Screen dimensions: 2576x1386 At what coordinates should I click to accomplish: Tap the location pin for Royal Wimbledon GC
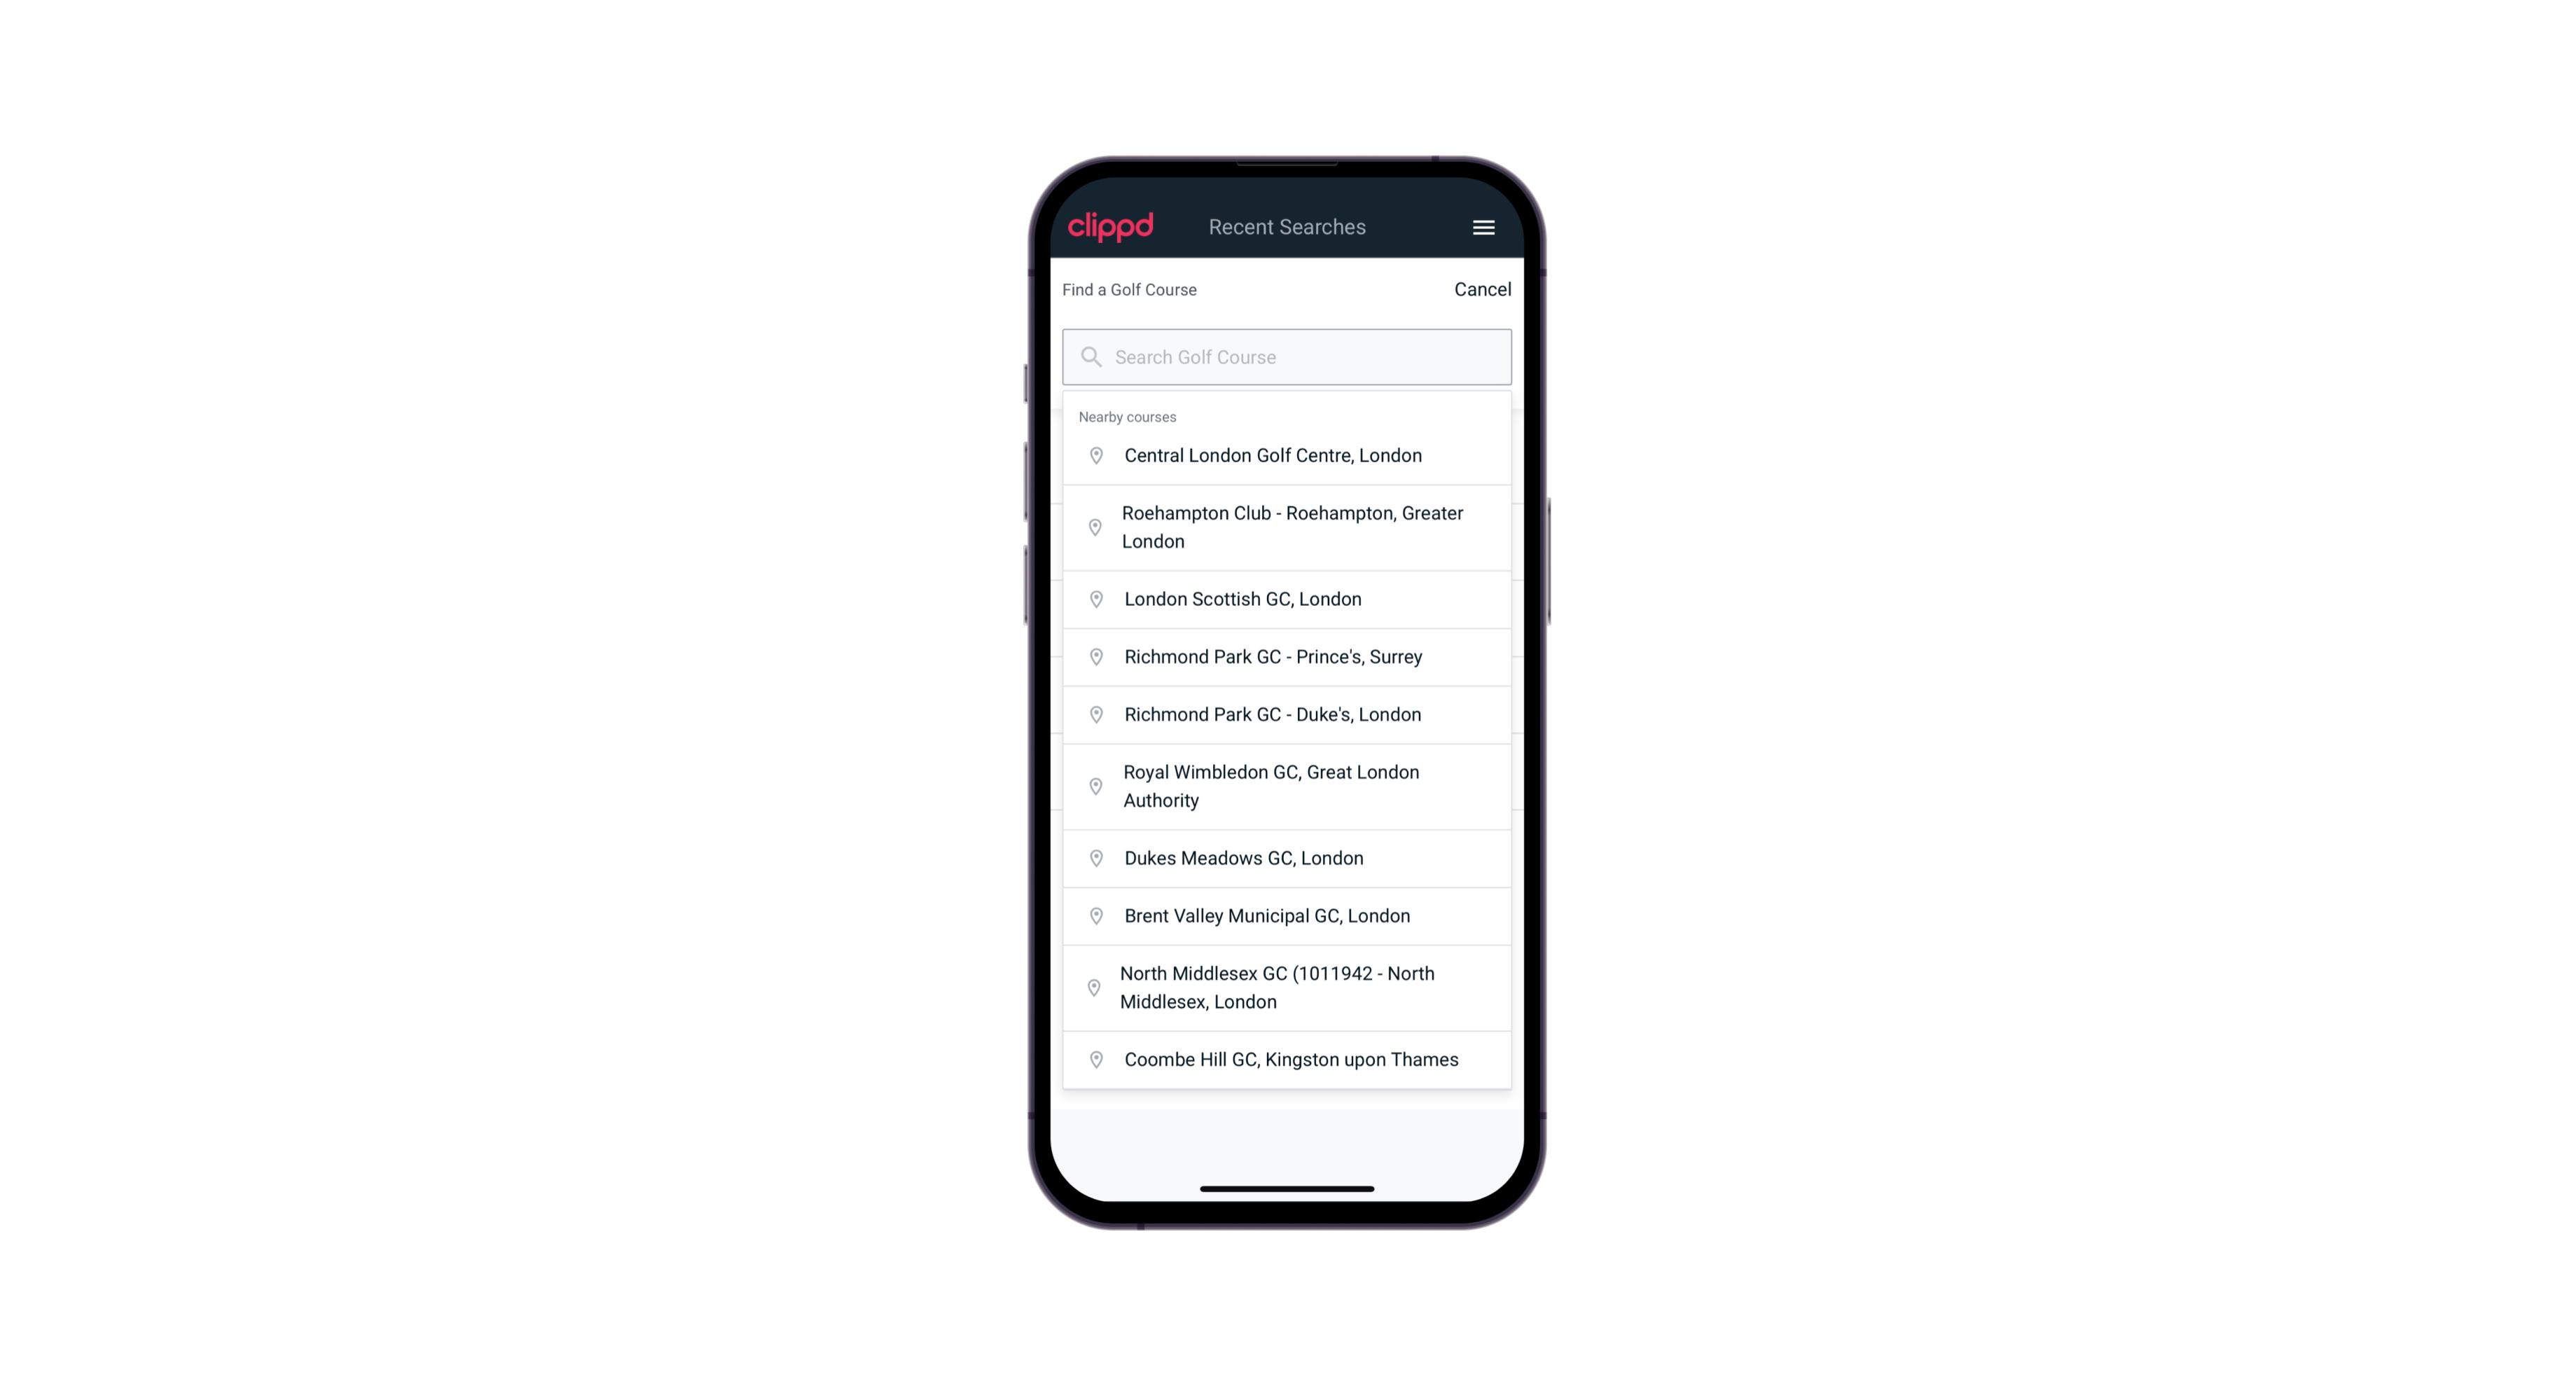(1097, 785)
